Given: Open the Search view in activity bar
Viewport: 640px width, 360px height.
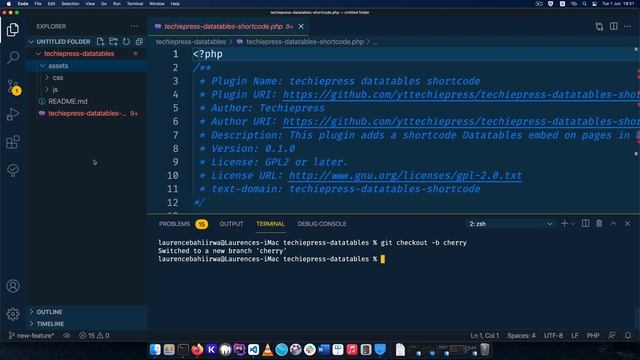Looking at the screenshot, I should click(x=13, y=58).
